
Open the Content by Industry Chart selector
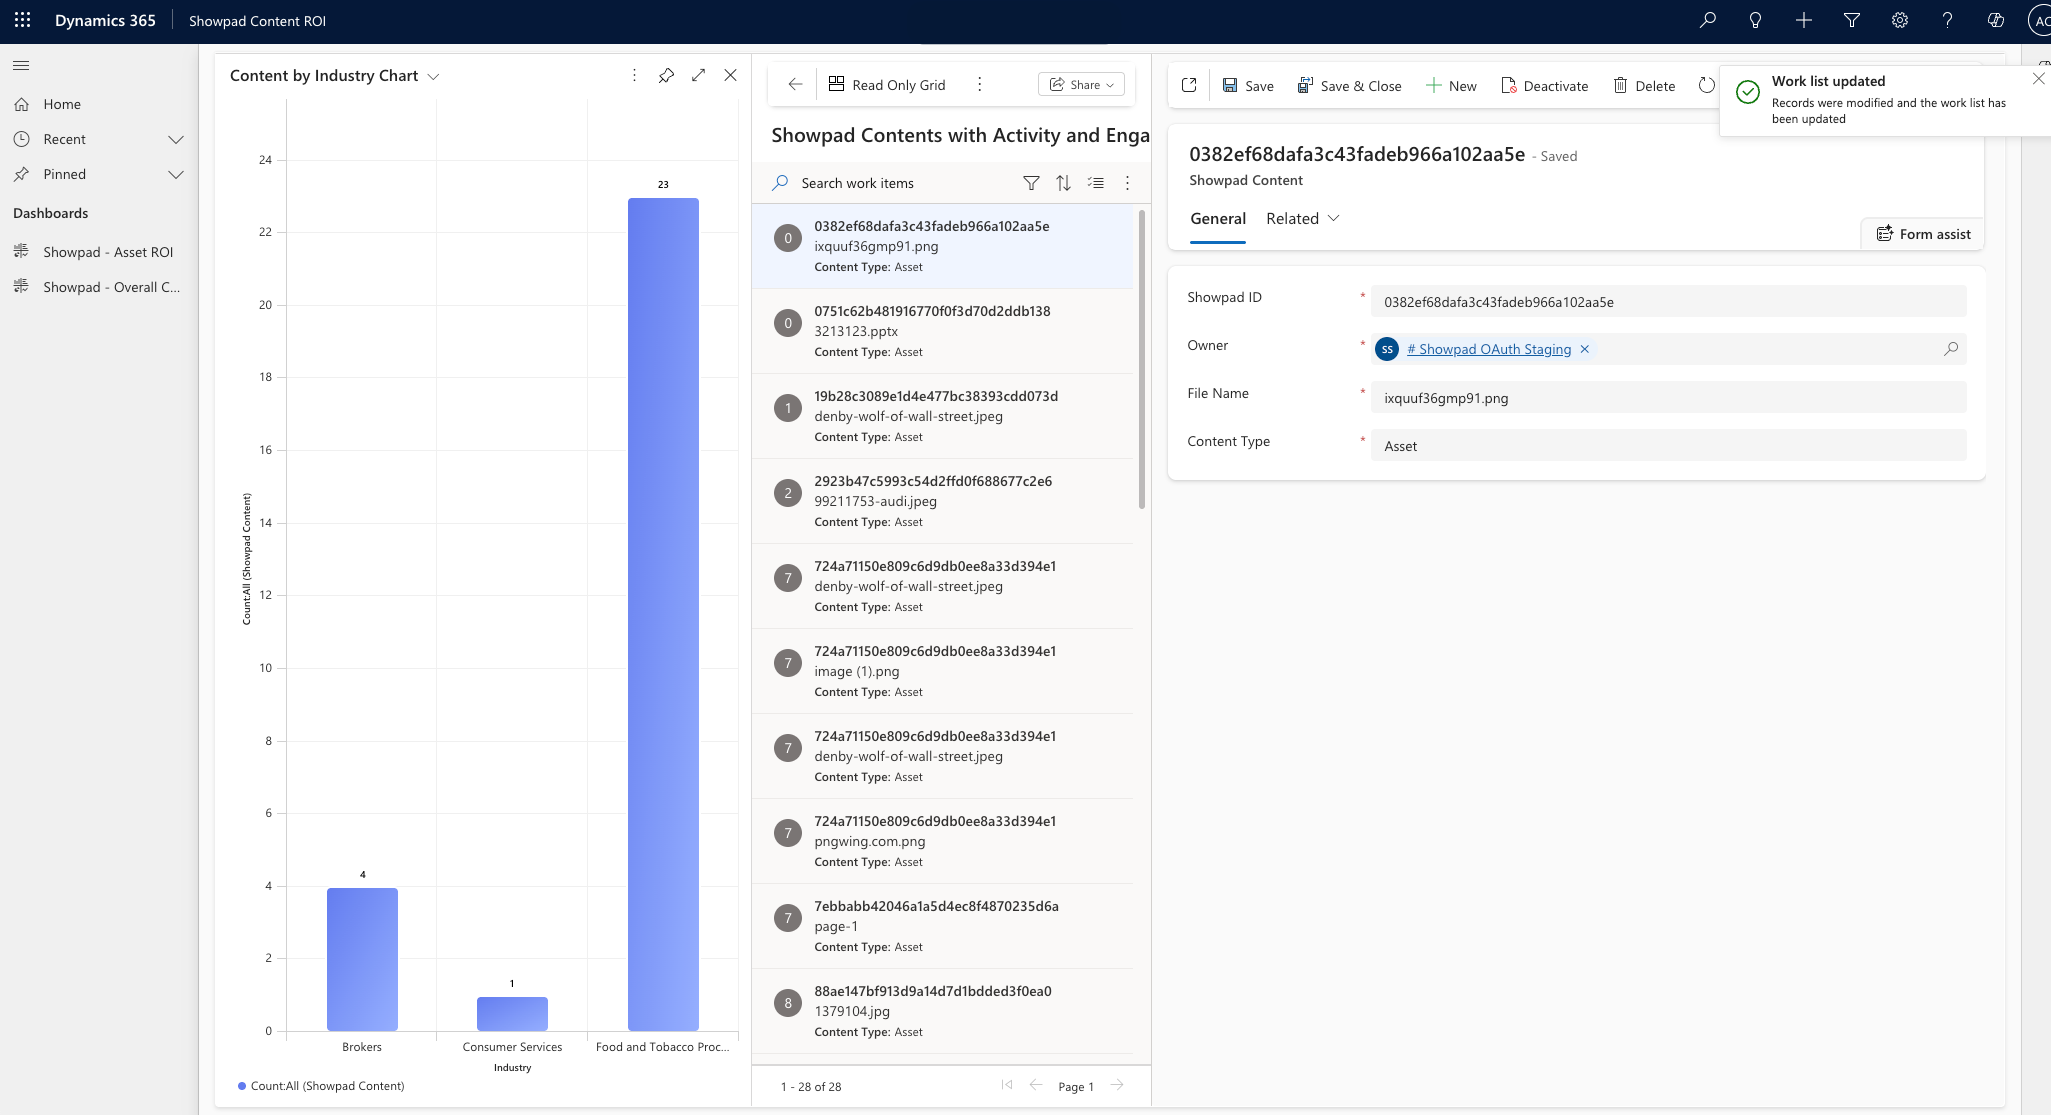coord(433,77)
